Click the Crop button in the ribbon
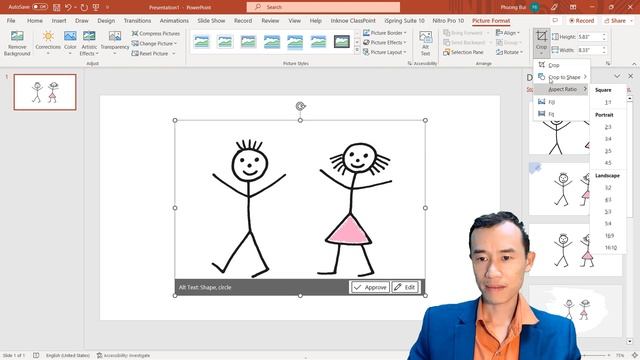Image resolution: width=640 pixels, height=360 pixels. pyautogui.click(x=541, y=42)
